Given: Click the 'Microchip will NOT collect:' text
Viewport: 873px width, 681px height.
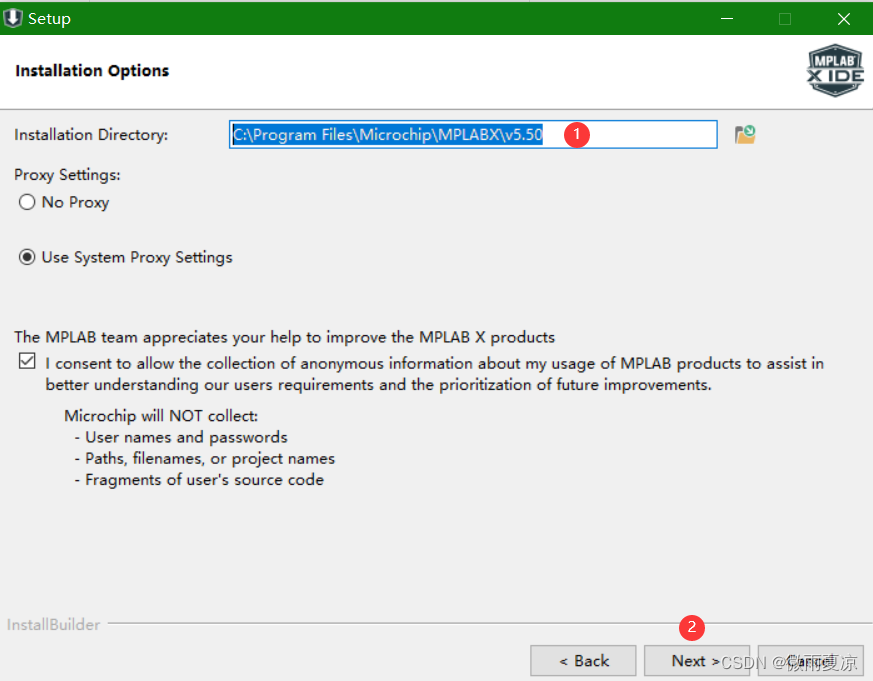Looking at the screenshot, I should click(161, 416).
